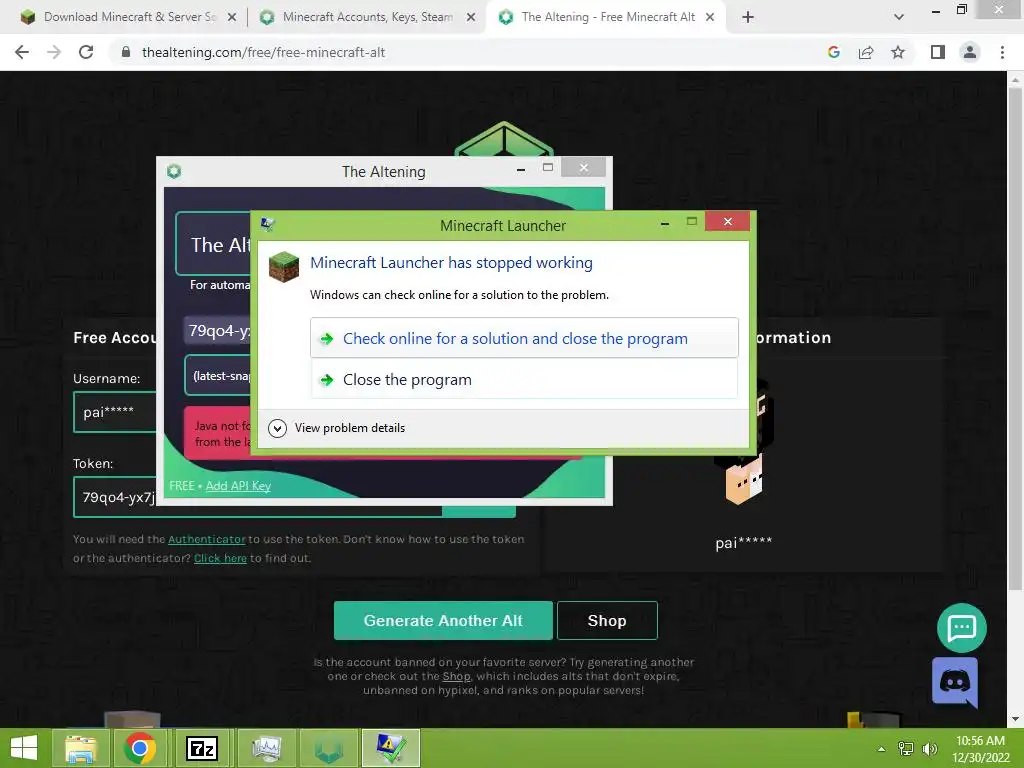This screenshot has height=768, width=1024.
Task: Follow the Click here link
Action: click(220, 558)
